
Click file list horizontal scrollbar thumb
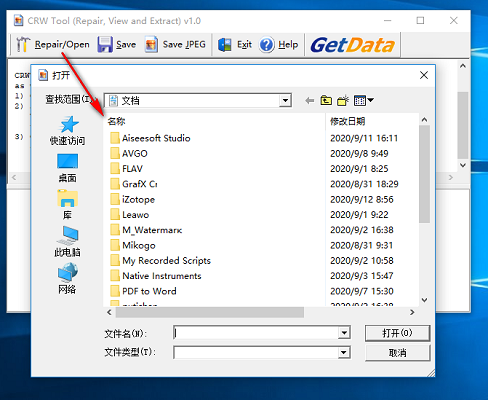[210, 312]
